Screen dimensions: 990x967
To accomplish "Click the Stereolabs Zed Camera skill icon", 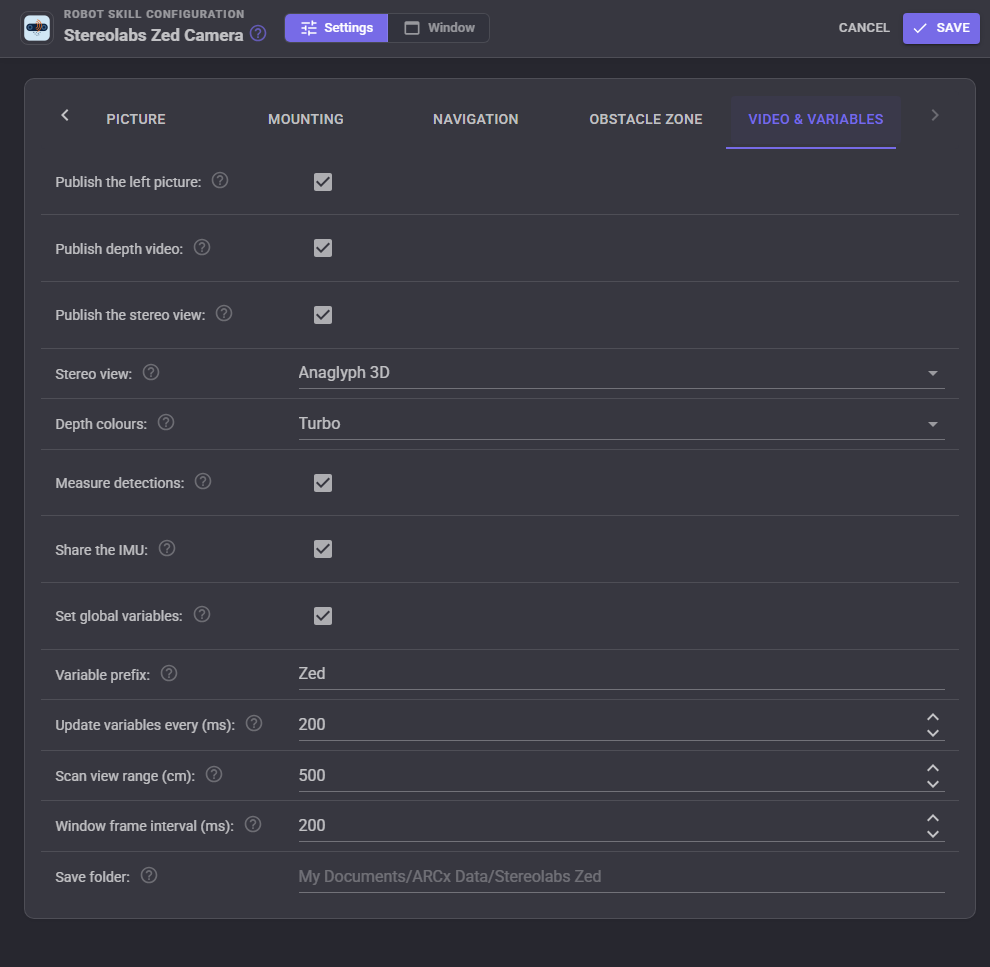I will [x=37, y=28].
